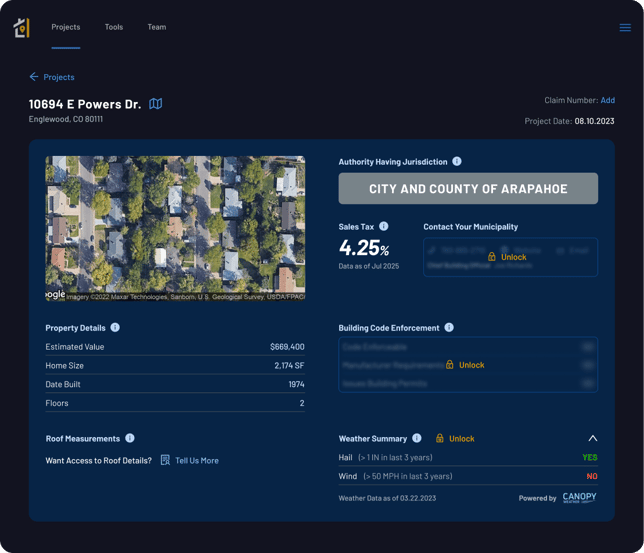Open the aerial satellite property image

[175, 228]
